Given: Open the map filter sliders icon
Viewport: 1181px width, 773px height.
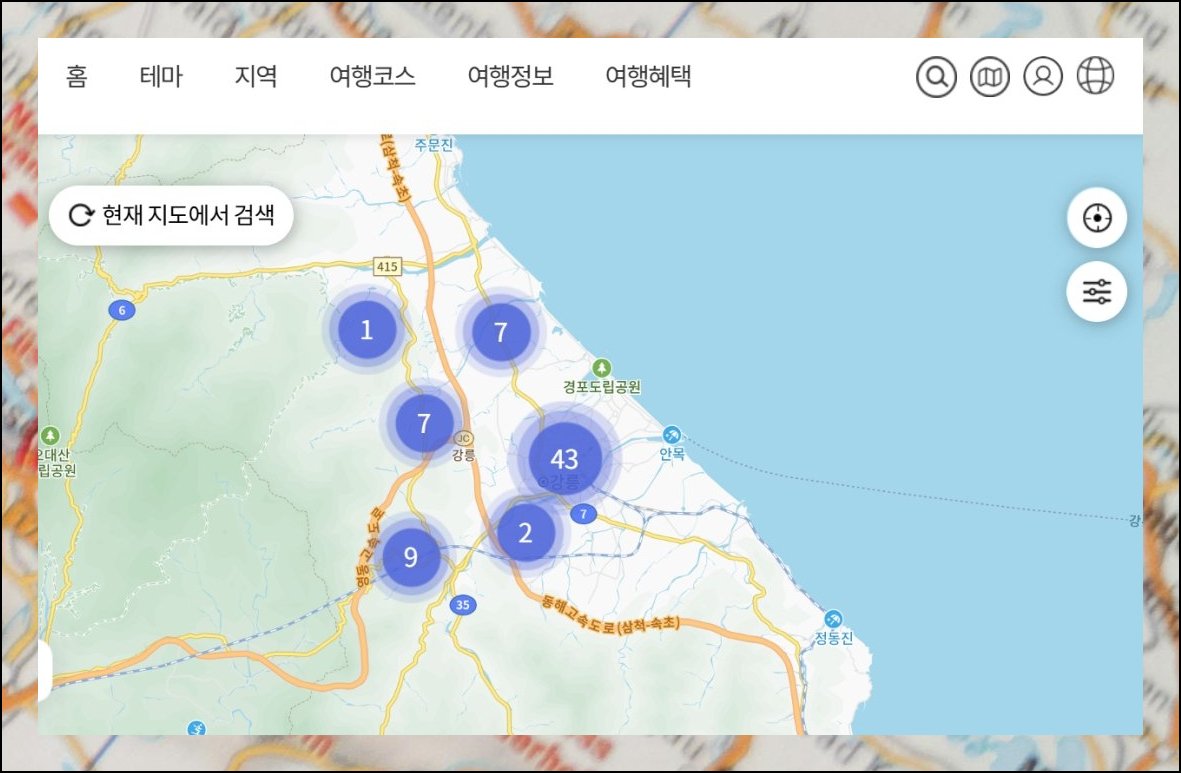Looking at the screenshot, I should [x=1097, y=292].
